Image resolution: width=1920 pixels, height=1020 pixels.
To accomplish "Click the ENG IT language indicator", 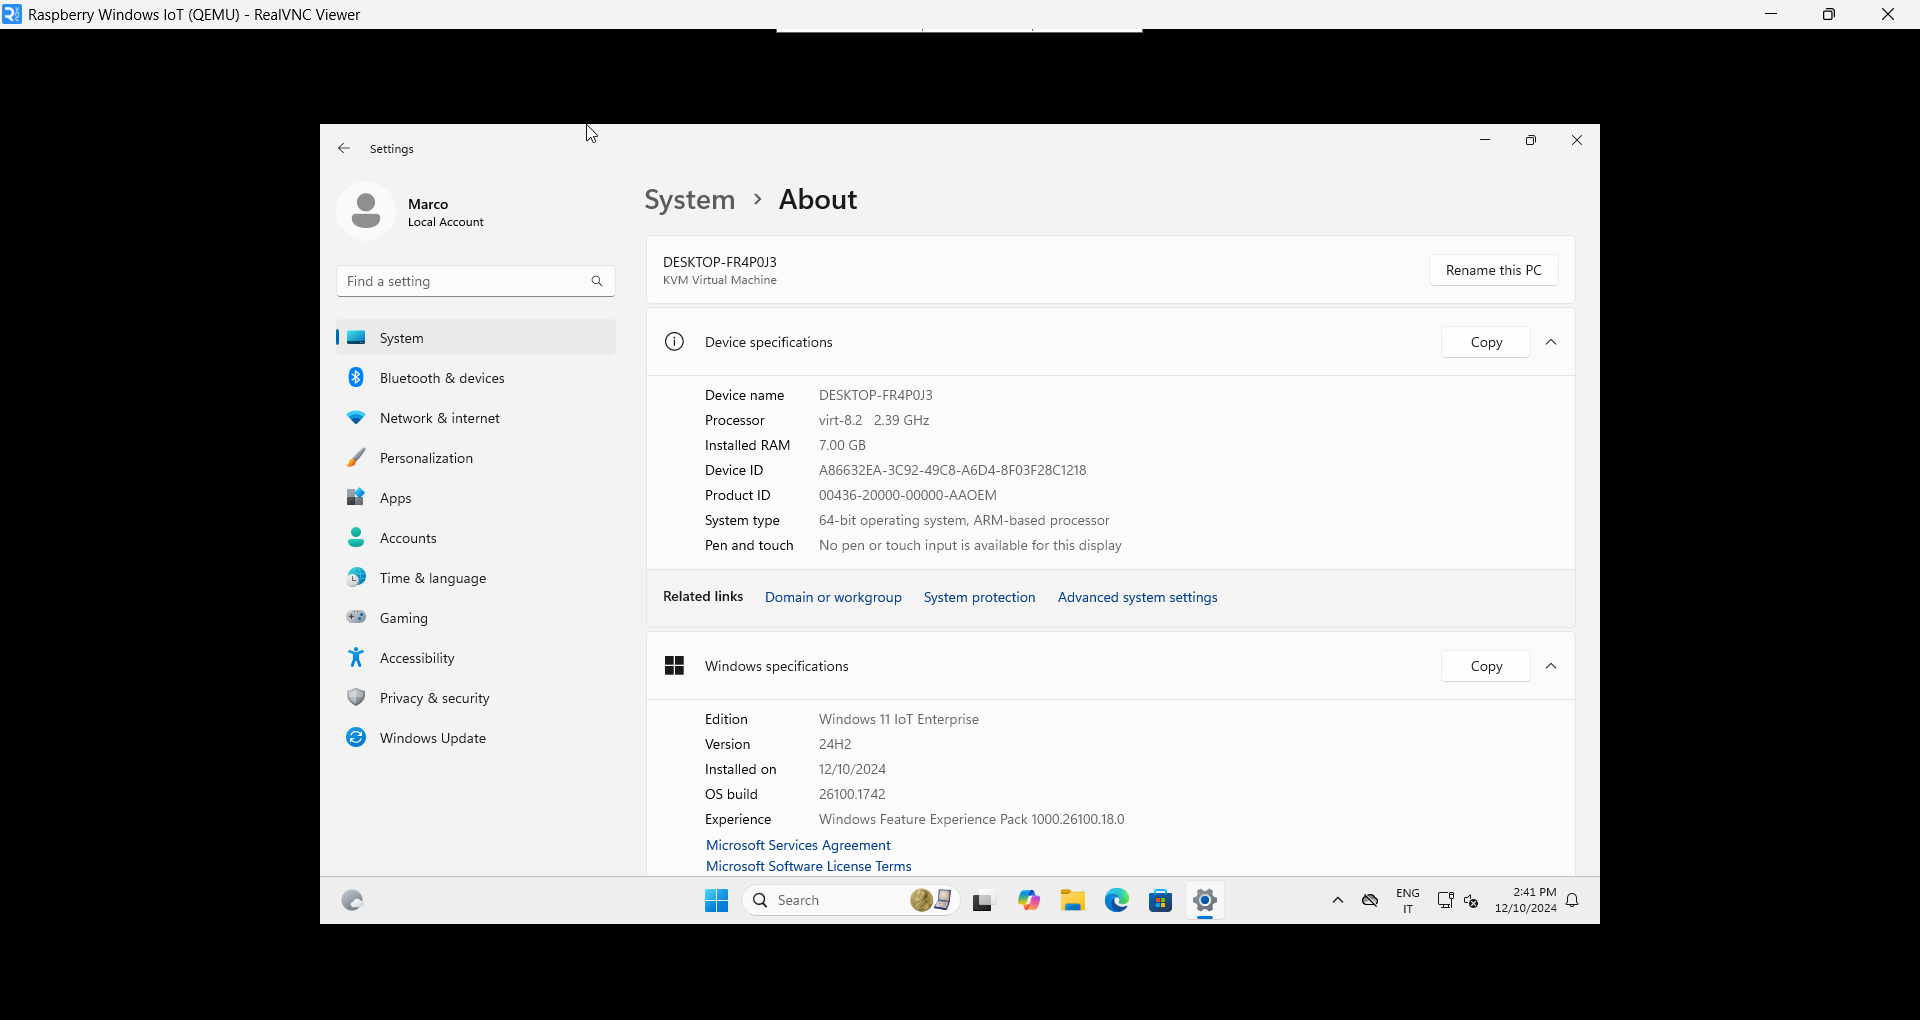I will tap(1408, 900).
